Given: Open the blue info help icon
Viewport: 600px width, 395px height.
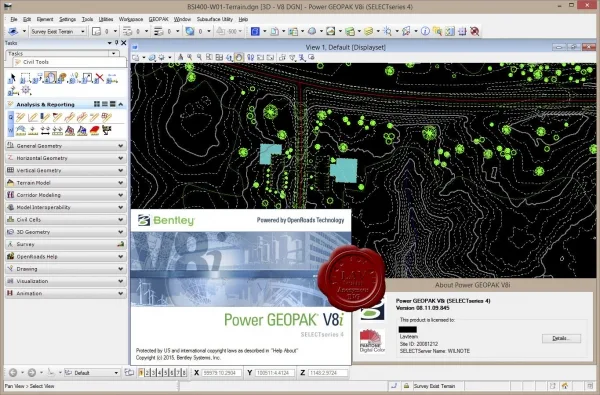Looking at the screenshot, I should pos(425,31).
